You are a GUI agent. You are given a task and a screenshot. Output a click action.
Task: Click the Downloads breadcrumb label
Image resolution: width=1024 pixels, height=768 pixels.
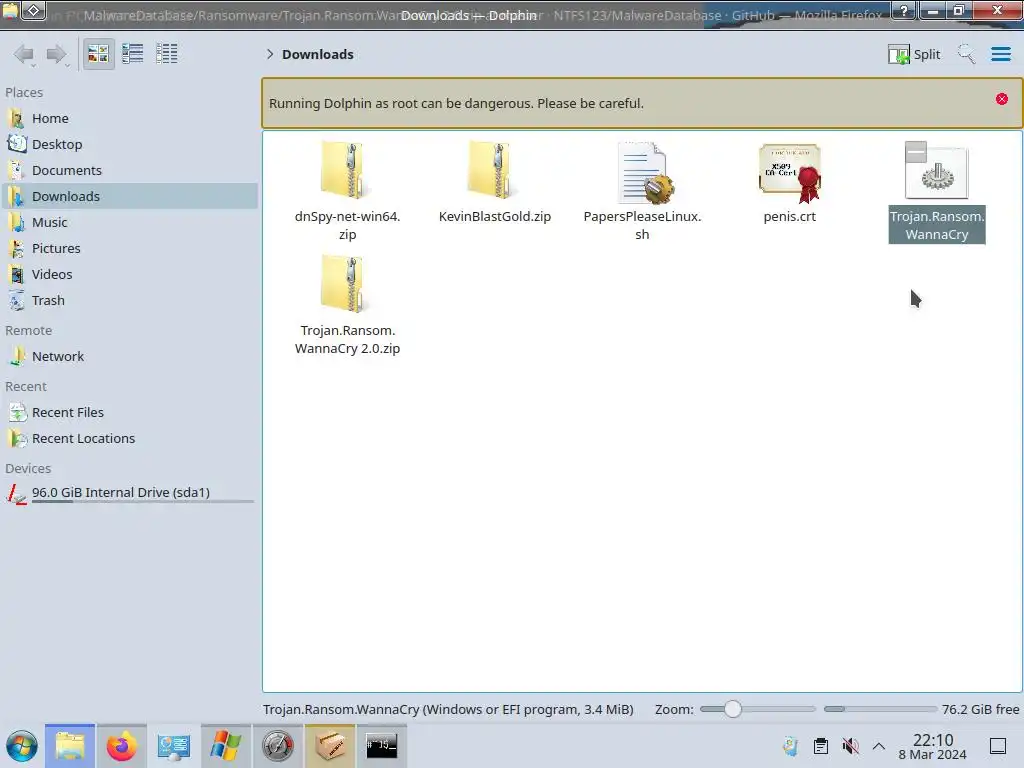click(318, 54)
